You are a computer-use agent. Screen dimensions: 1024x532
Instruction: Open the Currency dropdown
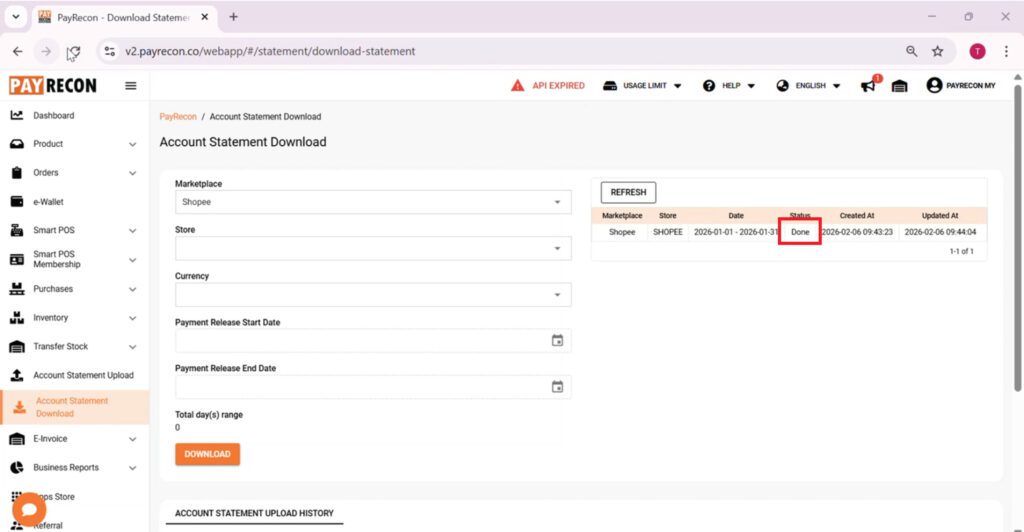[x=373, y=294]
